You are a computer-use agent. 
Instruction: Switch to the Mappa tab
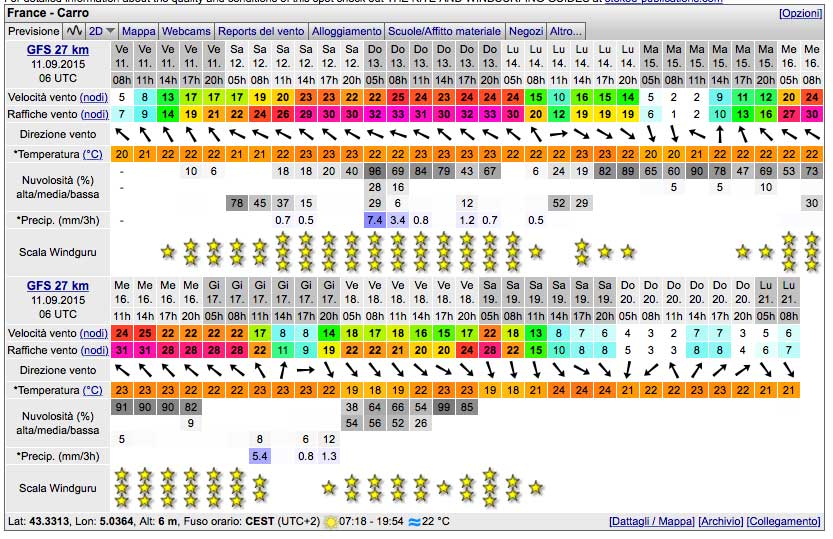pyautogui.click(x=138, y=32)
